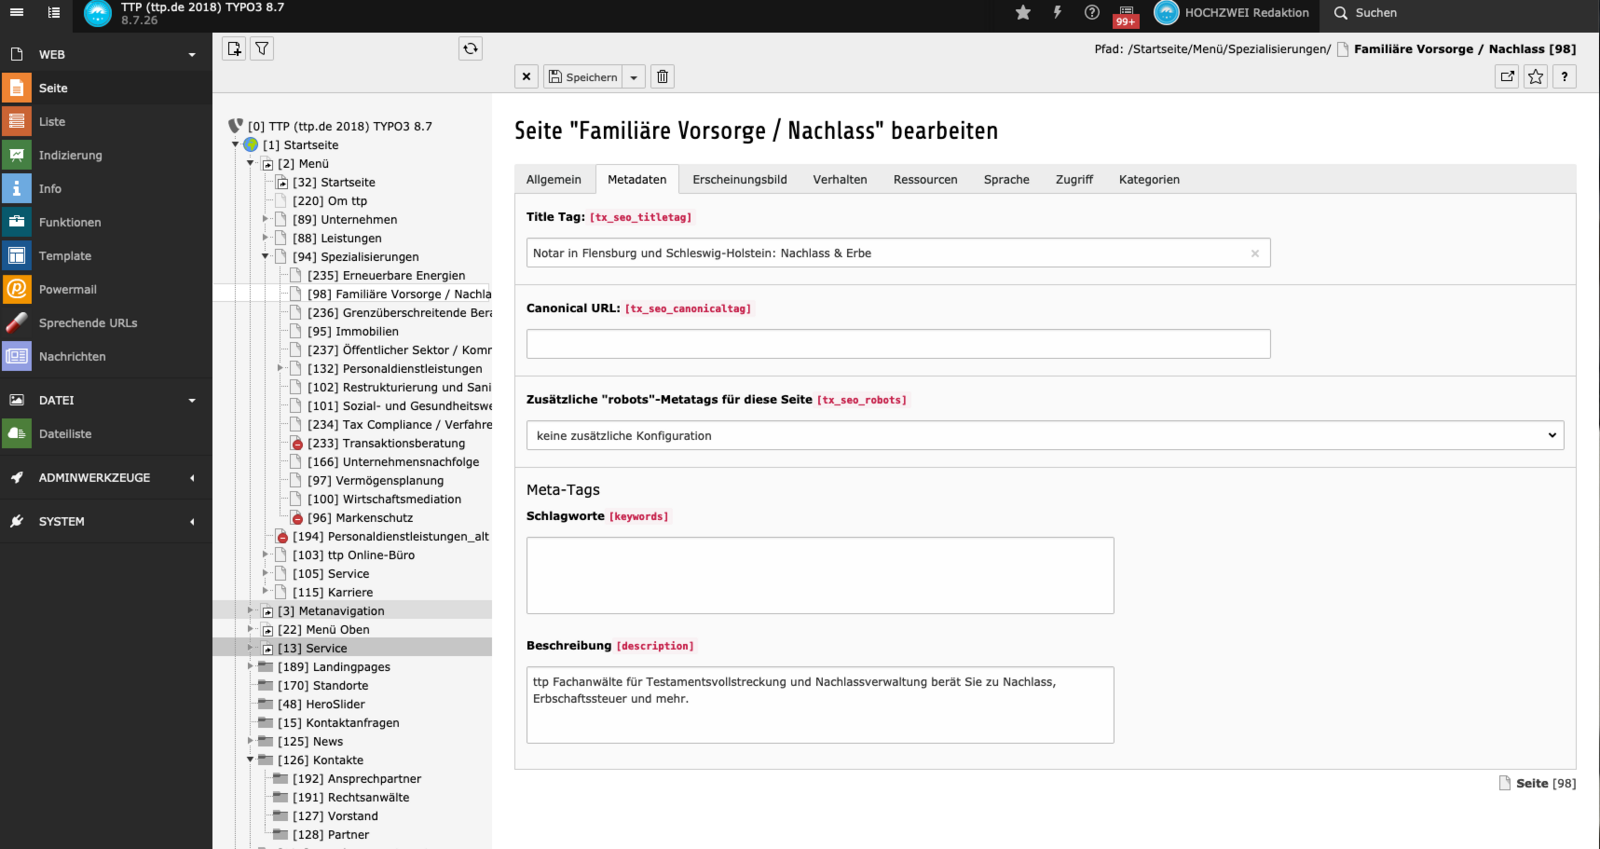Open the Save options dropdown arrow
Image resolution: width=1600 pixels, height=849 pixels.
coord(634,77)
